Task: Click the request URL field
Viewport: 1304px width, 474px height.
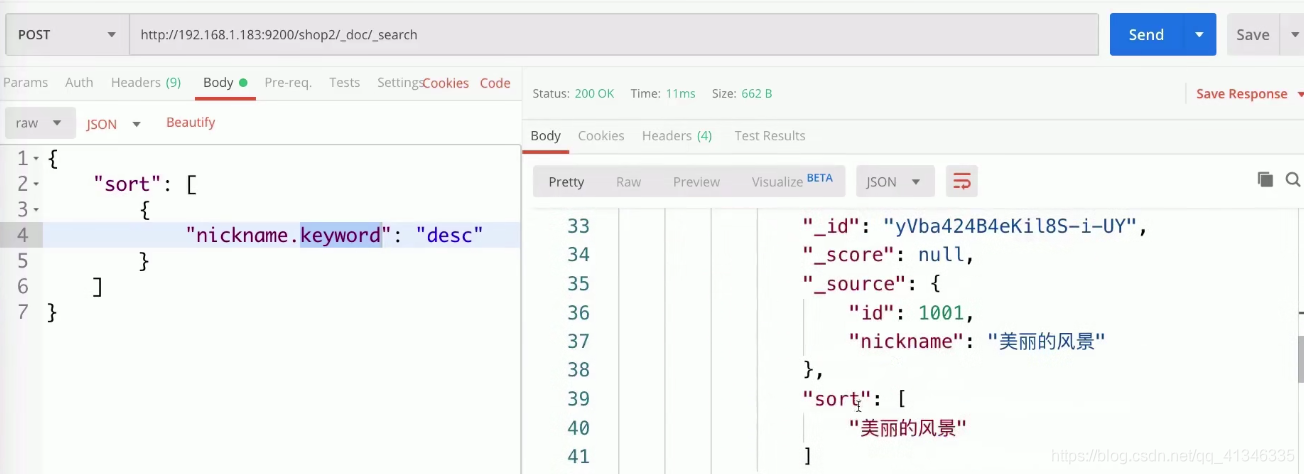Action: [x=614, y=34]
